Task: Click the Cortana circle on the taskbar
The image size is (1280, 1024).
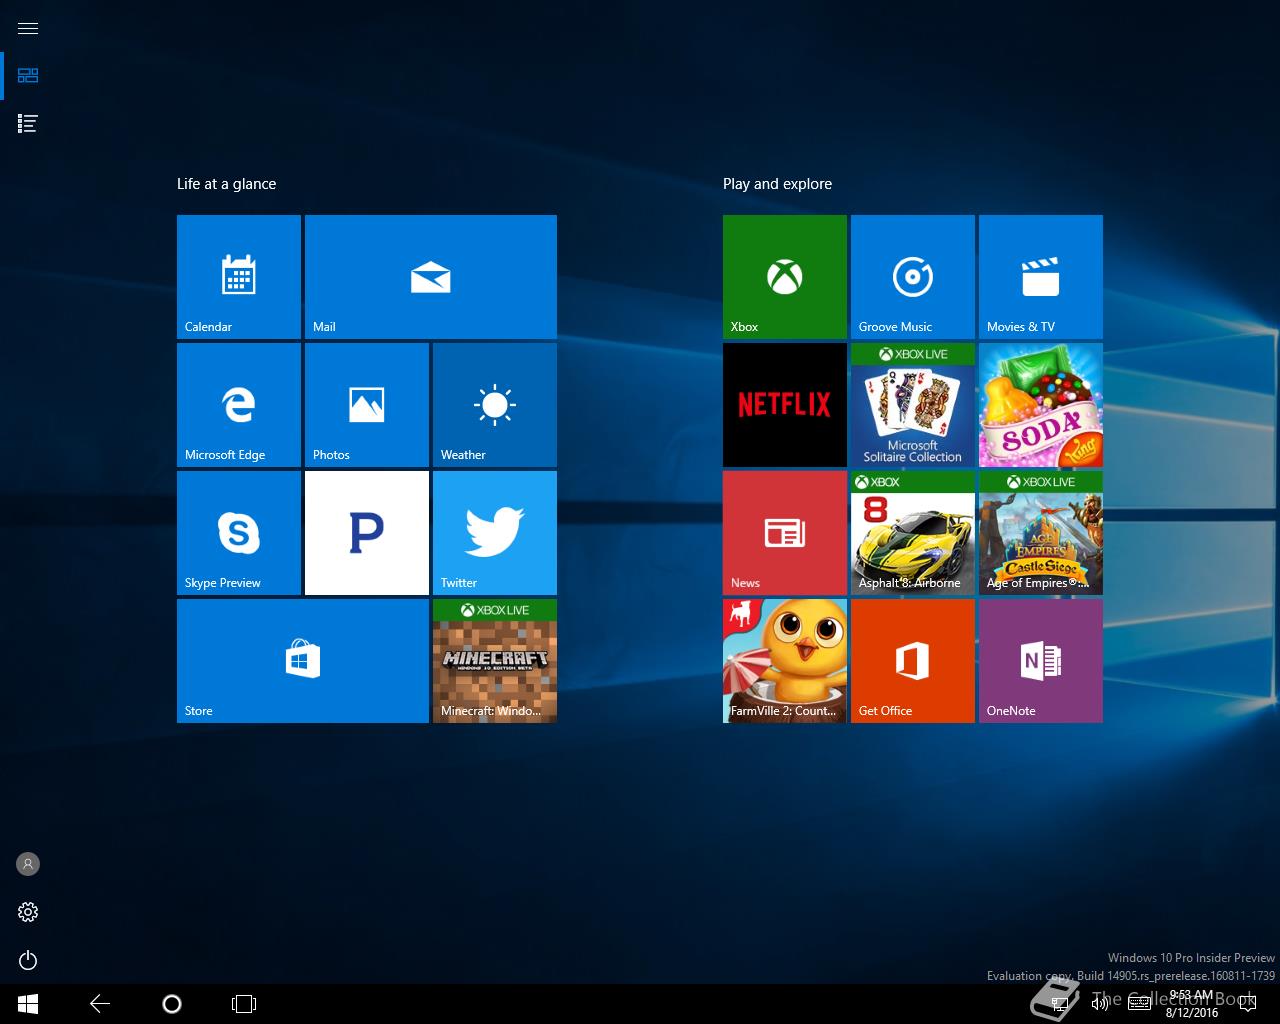Action: tap(172, 1004)
